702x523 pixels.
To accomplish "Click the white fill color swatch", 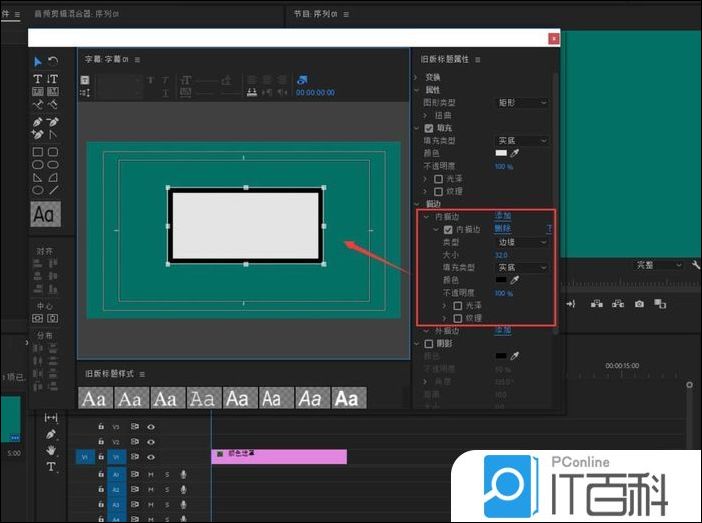I will [501, 154].
